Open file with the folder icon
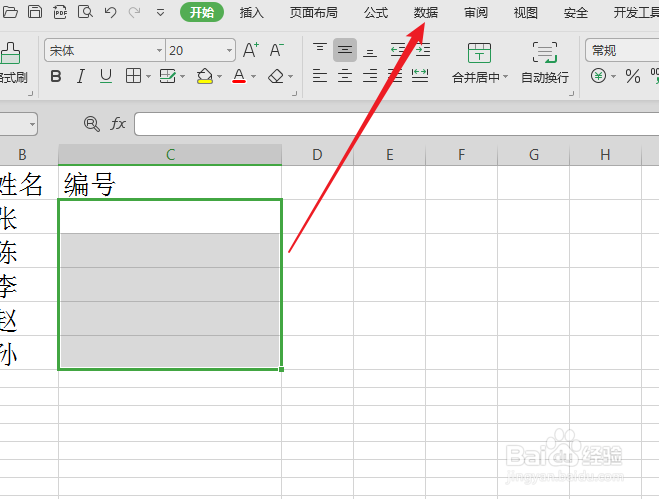The image size is (659, 499). pyautogui.click(x=9, y=12)
